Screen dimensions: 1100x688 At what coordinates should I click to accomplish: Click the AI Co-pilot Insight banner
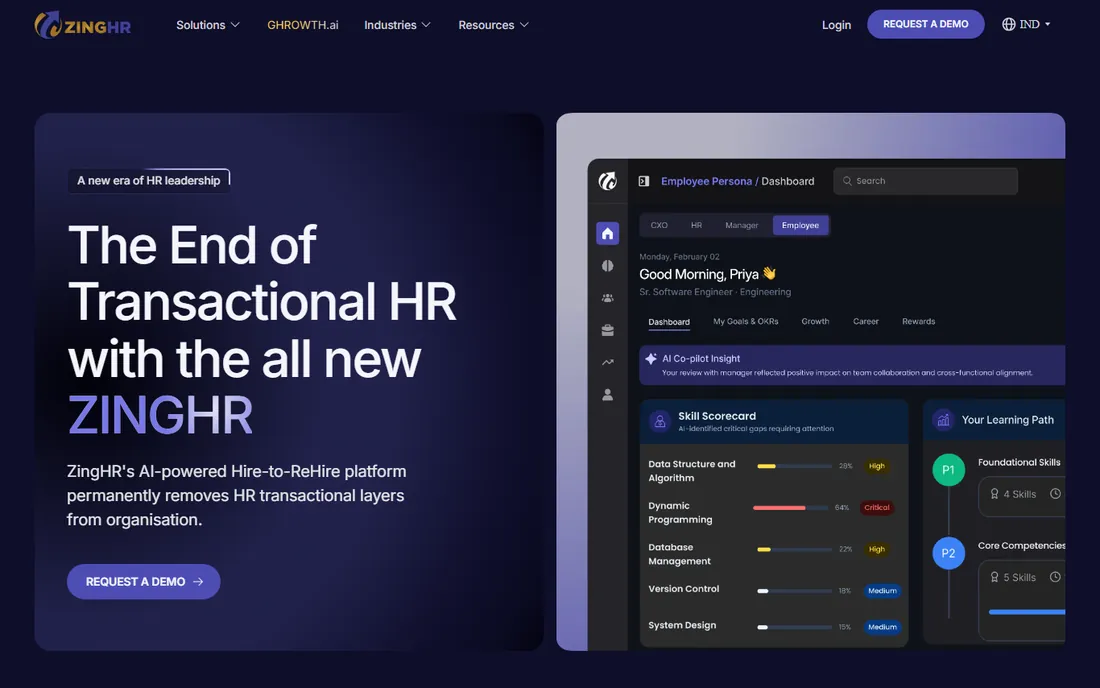[852, 365]
